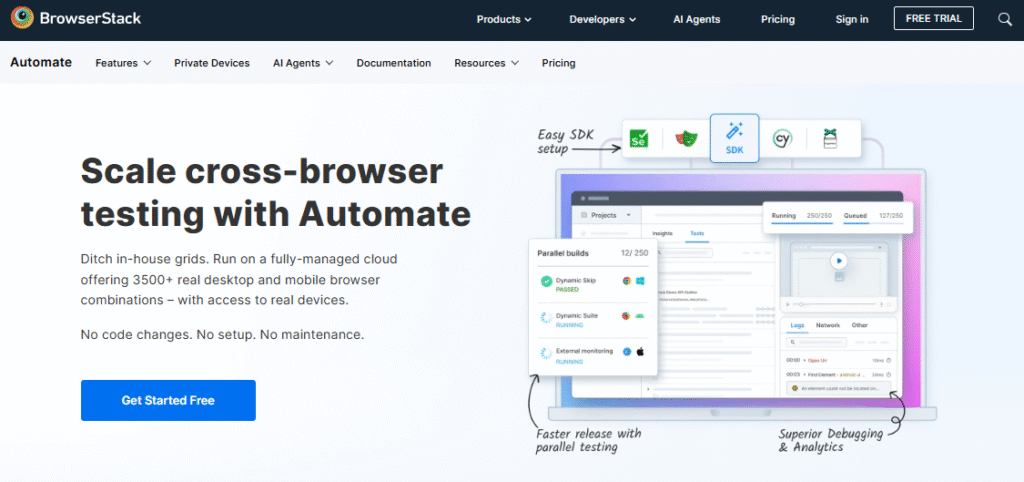Click the Windows icon in the Dynamic Skip row

point(641,281)
